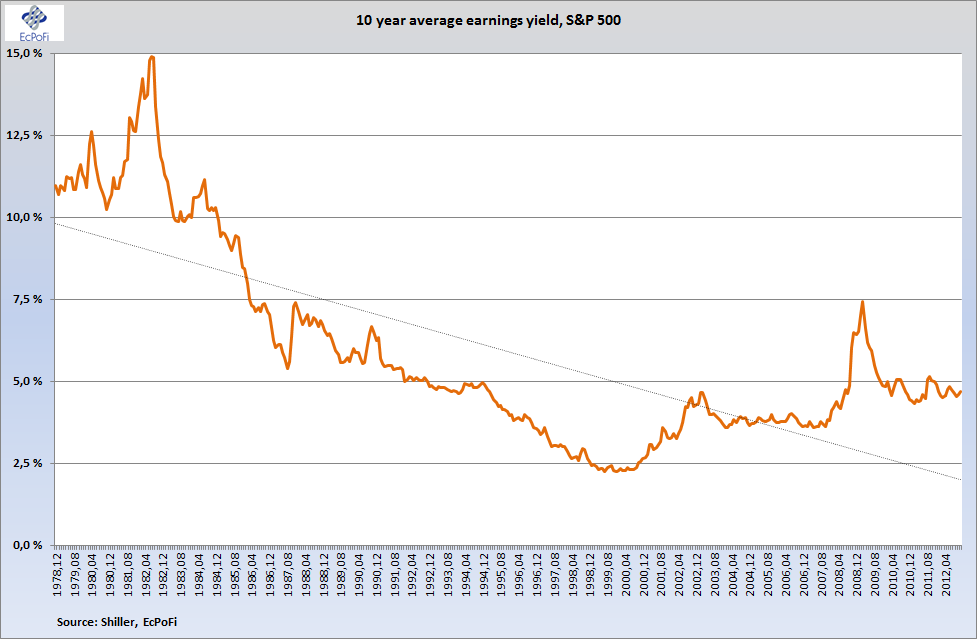Click the '1982,04' x-axis date label

[x=146, y=574]
